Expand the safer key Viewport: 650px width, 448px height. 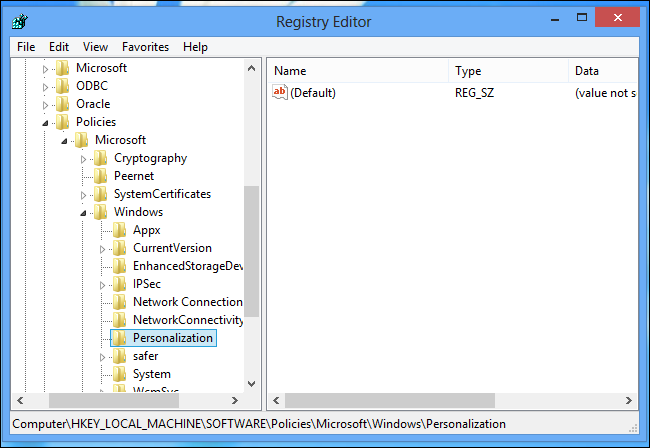pyautogui.click(x=102, y=357)
